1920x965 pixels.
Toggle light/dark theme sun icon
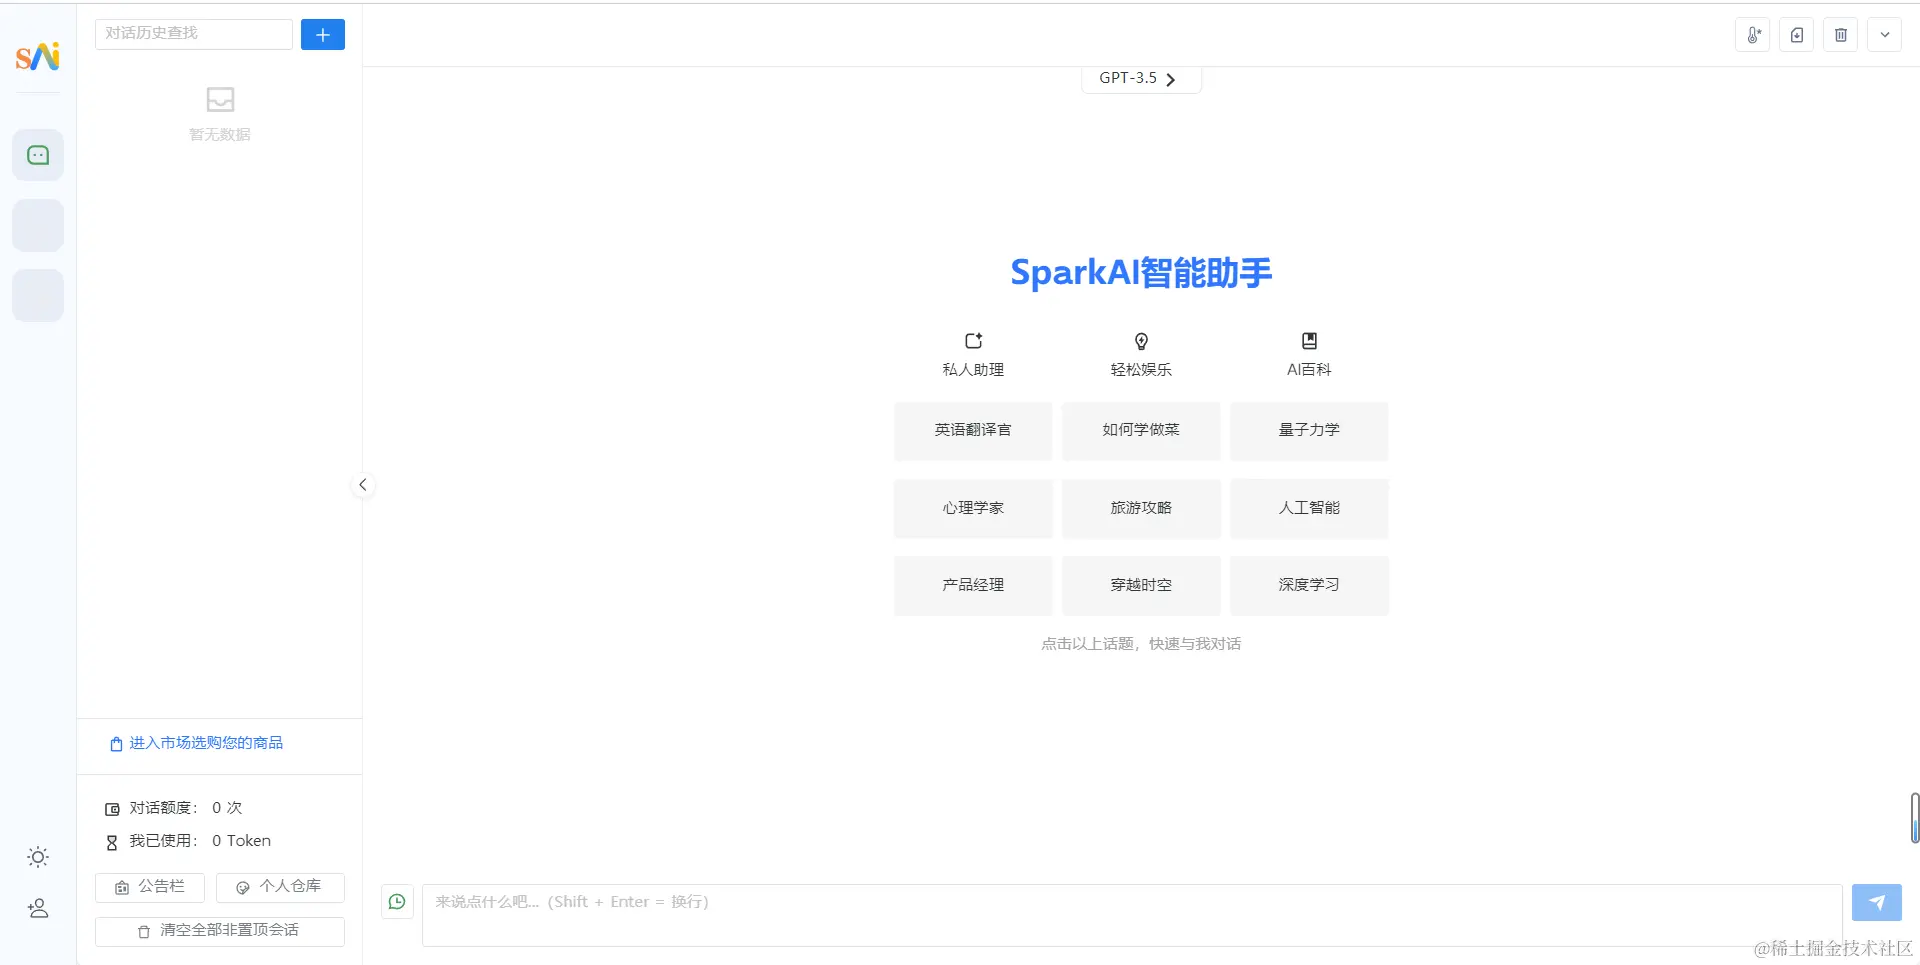(x=38, y=857)
